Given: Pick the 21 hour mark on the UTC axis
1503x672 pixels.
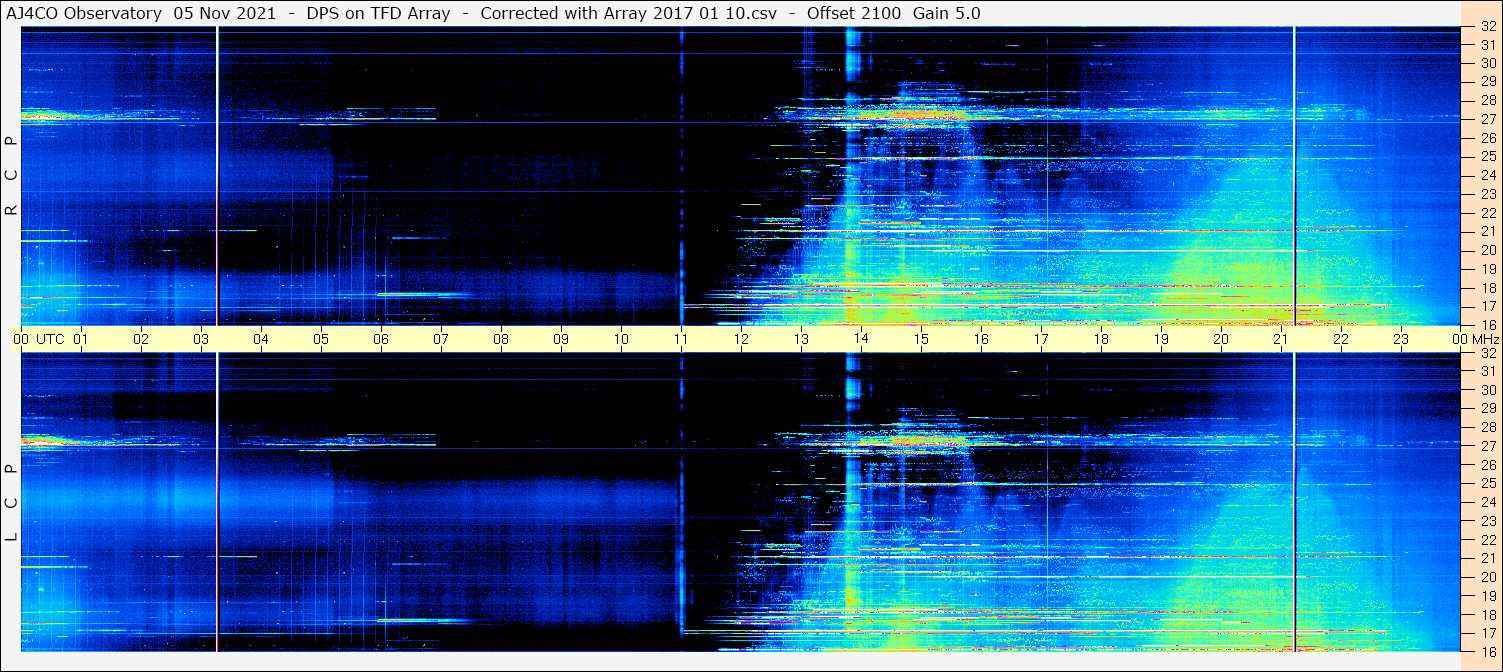Looking at the screenshot, I should click(1281, 339).
